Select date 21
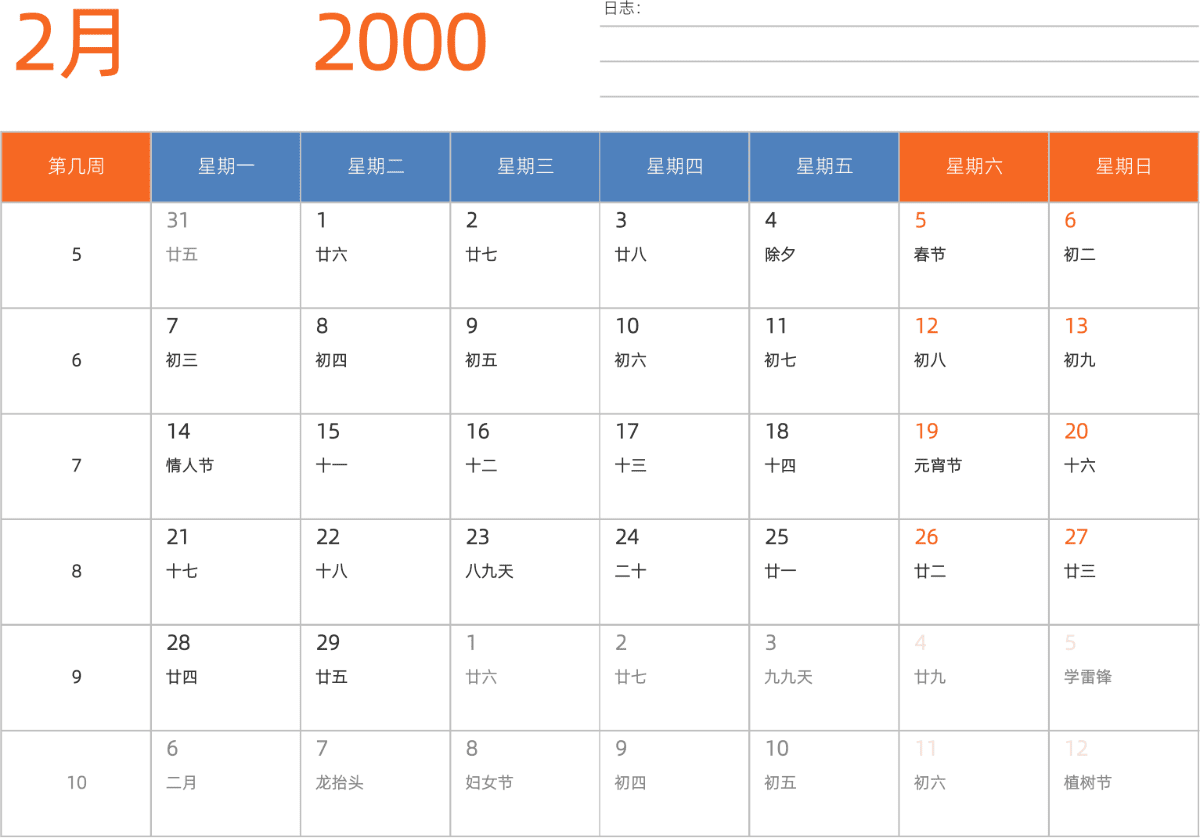Image resolution: width=1200 pixels, height=838 pixels. pyautogui.click(x=178, y=538)
